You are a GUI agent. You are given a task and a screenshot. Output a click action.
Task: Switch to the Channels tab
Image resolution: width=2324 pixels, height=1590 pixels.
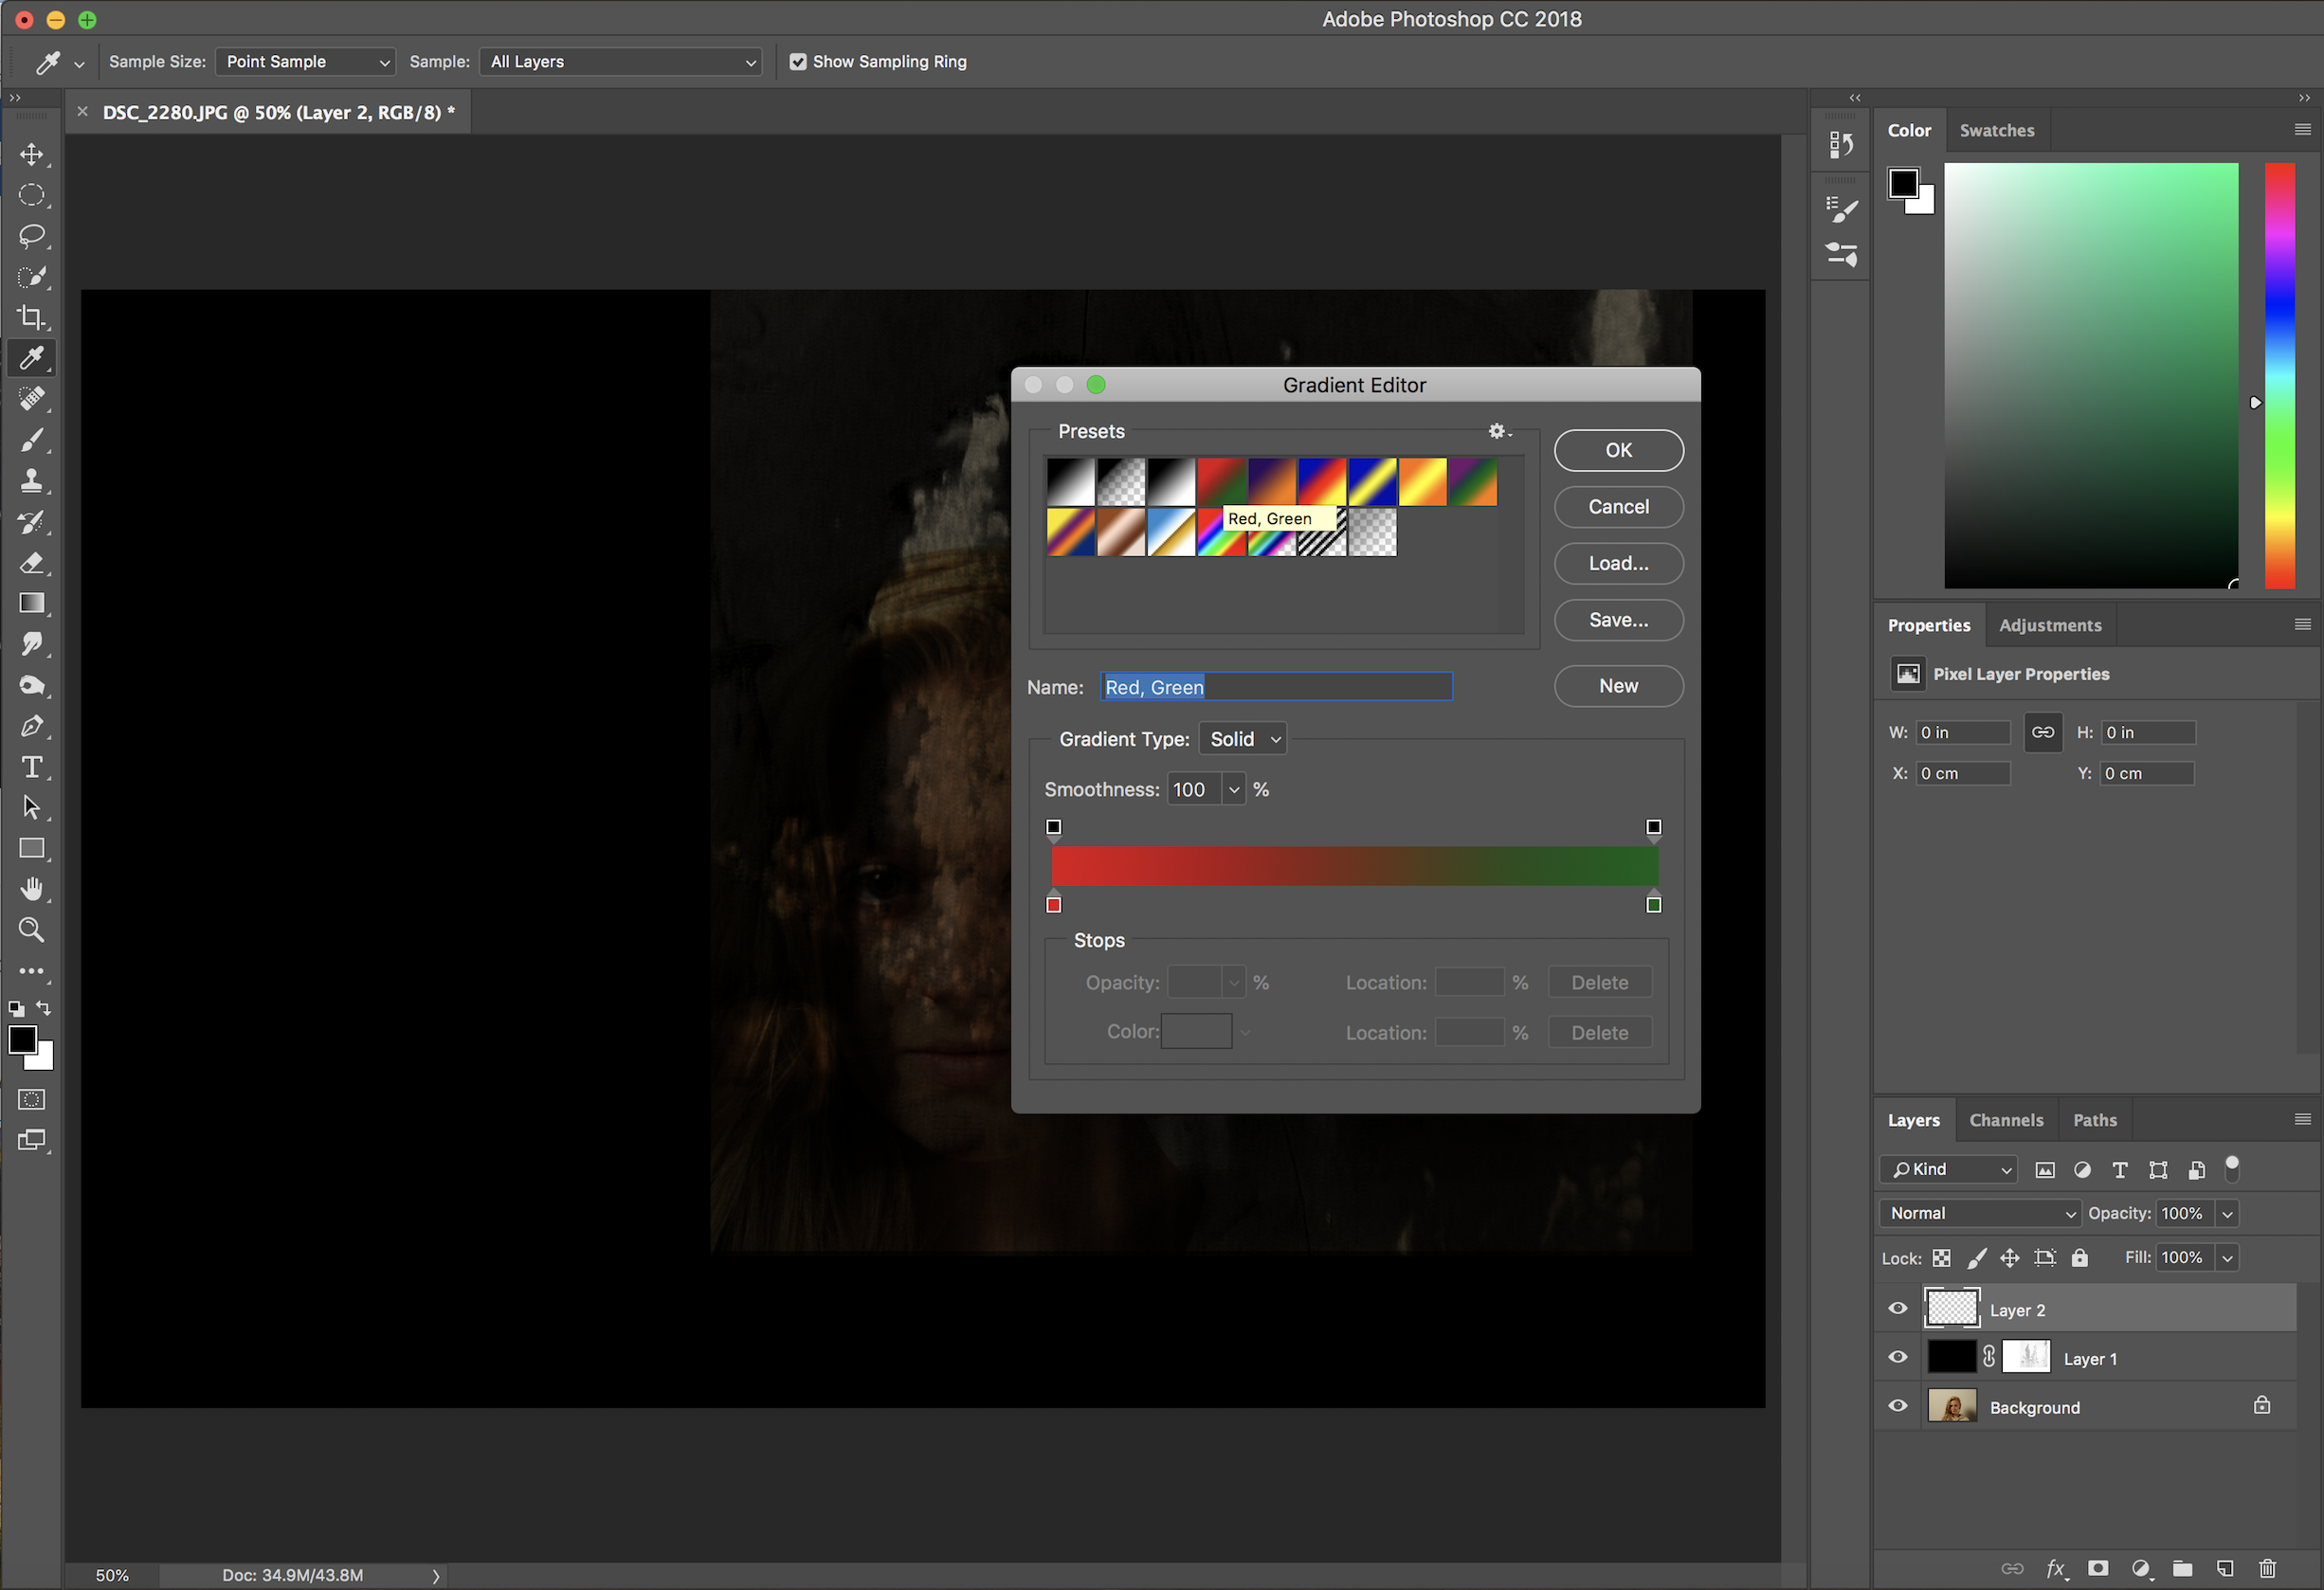pyautogui.click(x=2006, y=1120)
